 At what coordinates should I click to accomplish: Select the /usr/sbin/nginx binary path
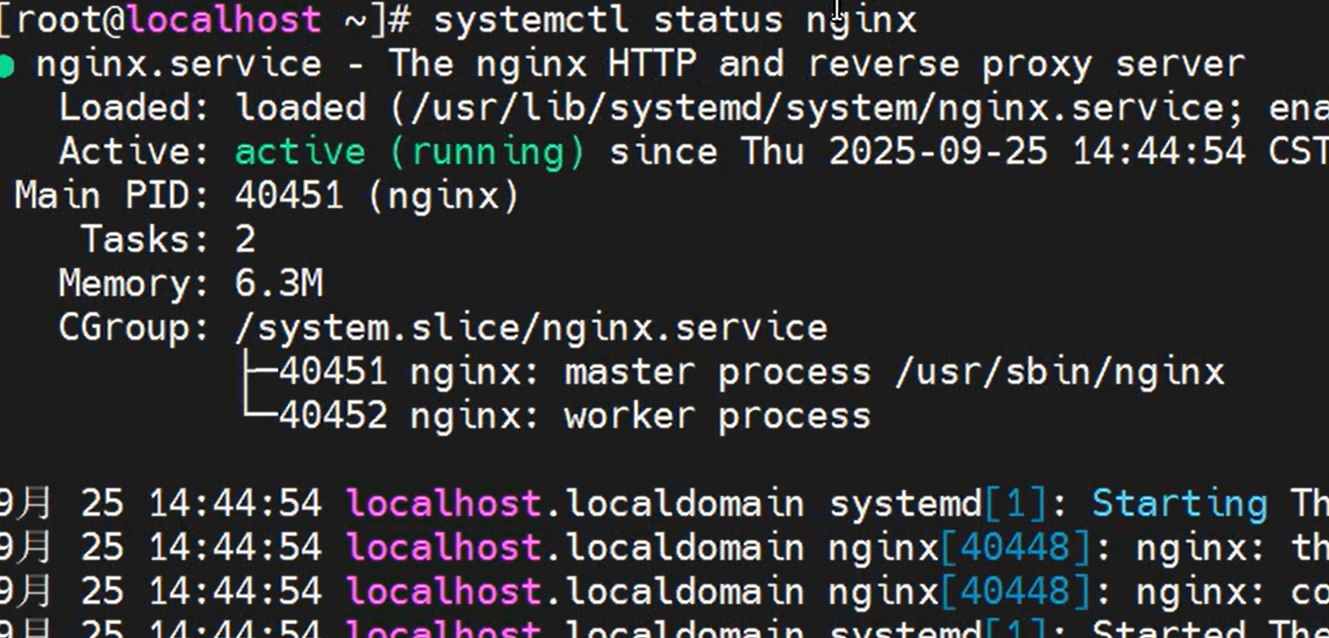click(x=1060, y=372)
